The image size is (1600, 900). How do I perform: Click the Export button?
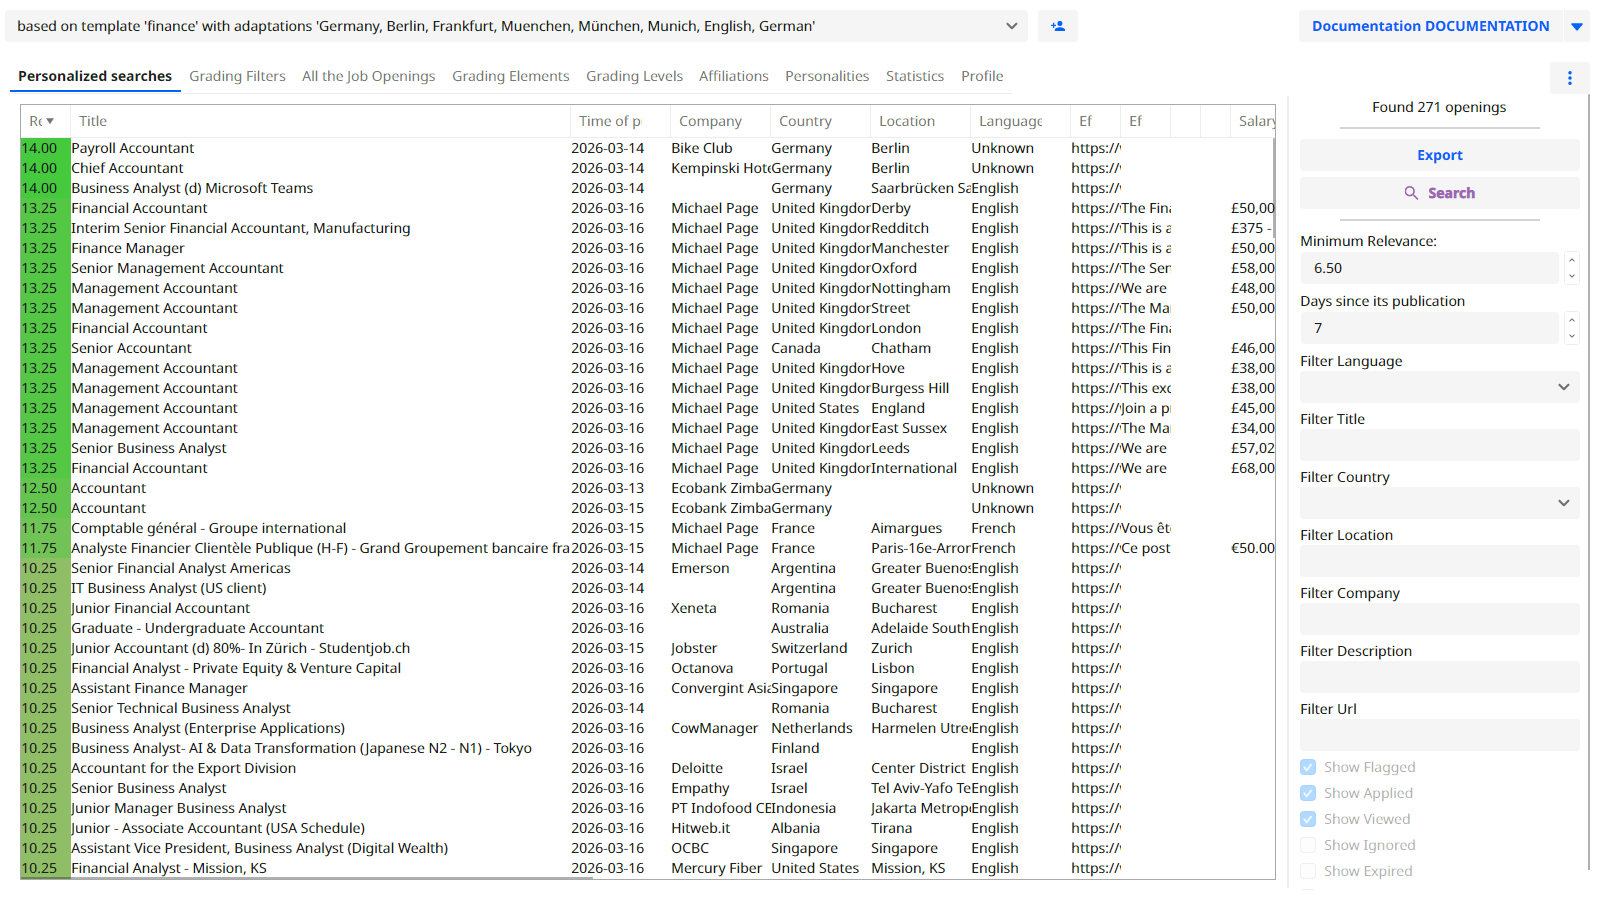(1439, 154)
